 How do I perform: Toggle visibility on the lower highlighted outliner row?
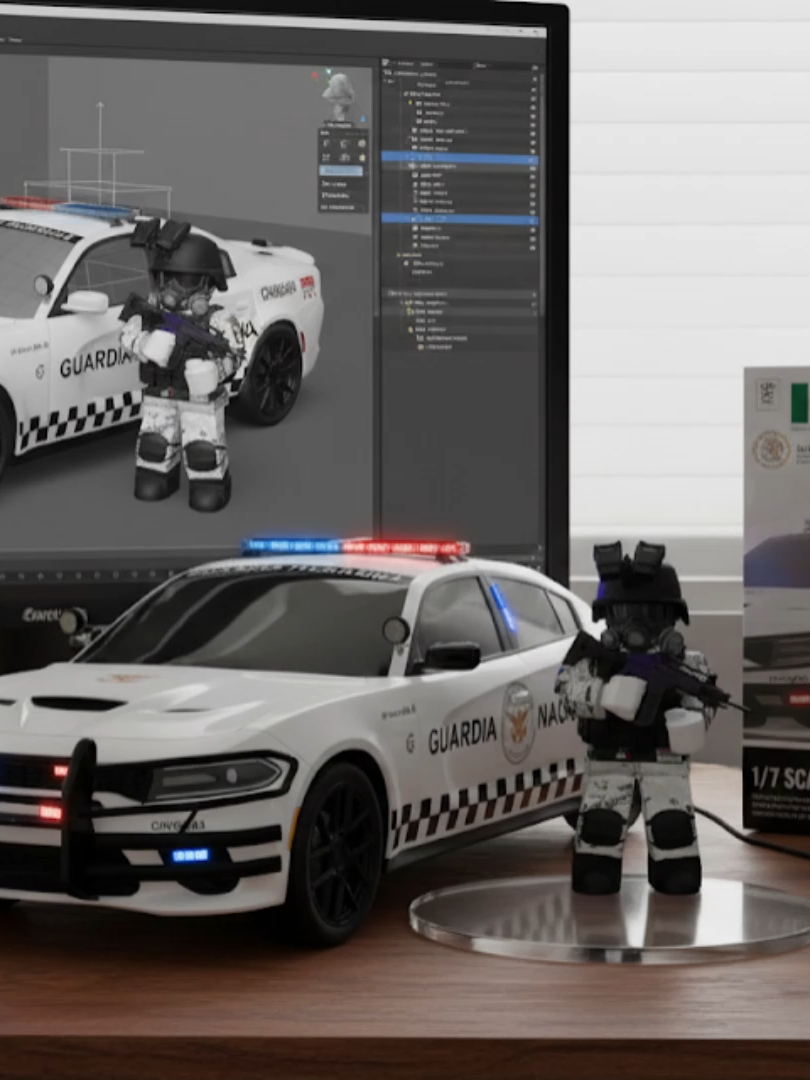tap(532, 219)
